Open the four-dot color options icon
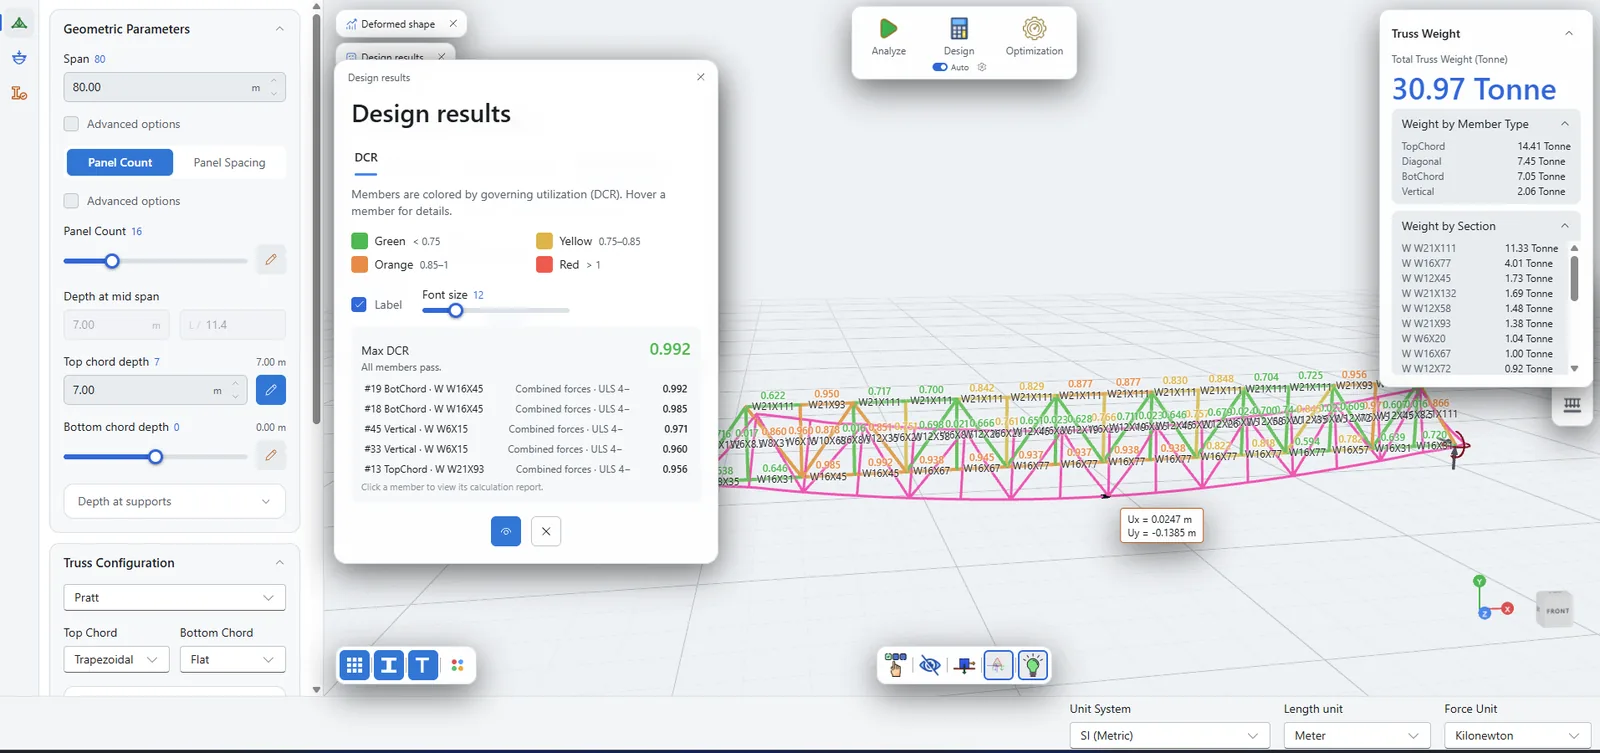This screenshot has width=1600, height=753. coord(457,665)
